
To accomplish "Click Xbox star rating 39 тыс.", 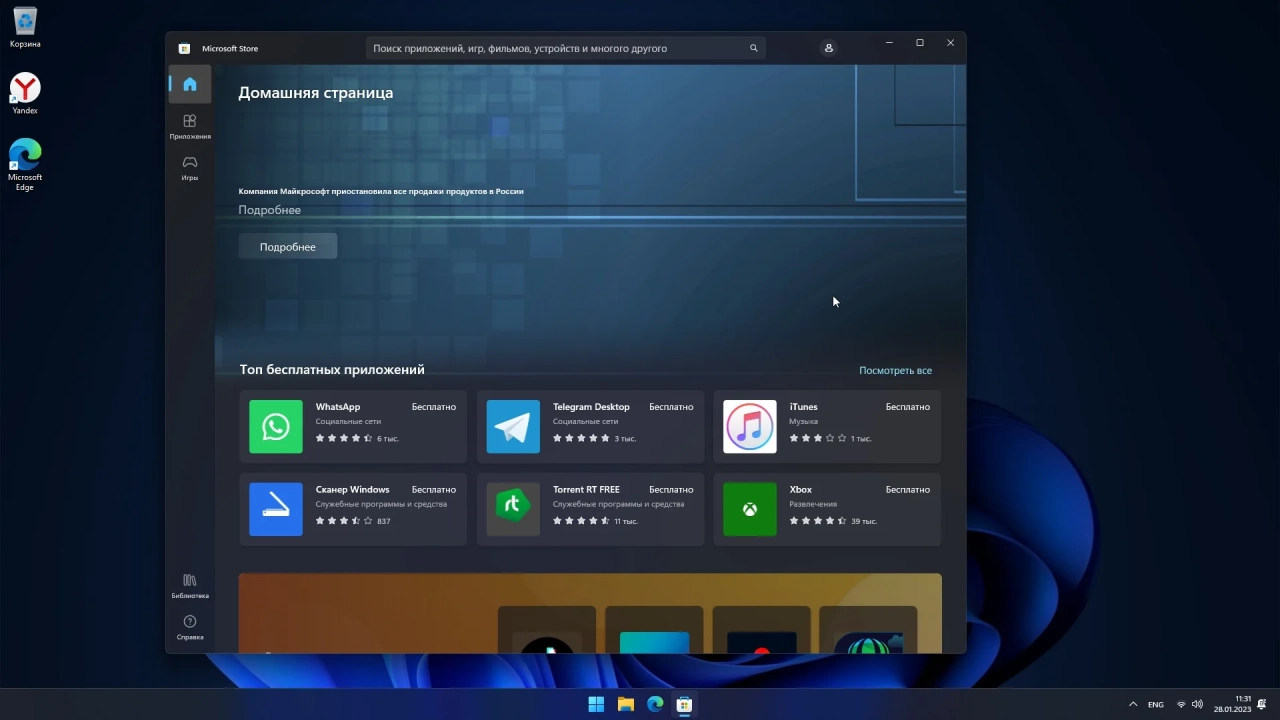I will pyautogui.click(x=833, y=521).
